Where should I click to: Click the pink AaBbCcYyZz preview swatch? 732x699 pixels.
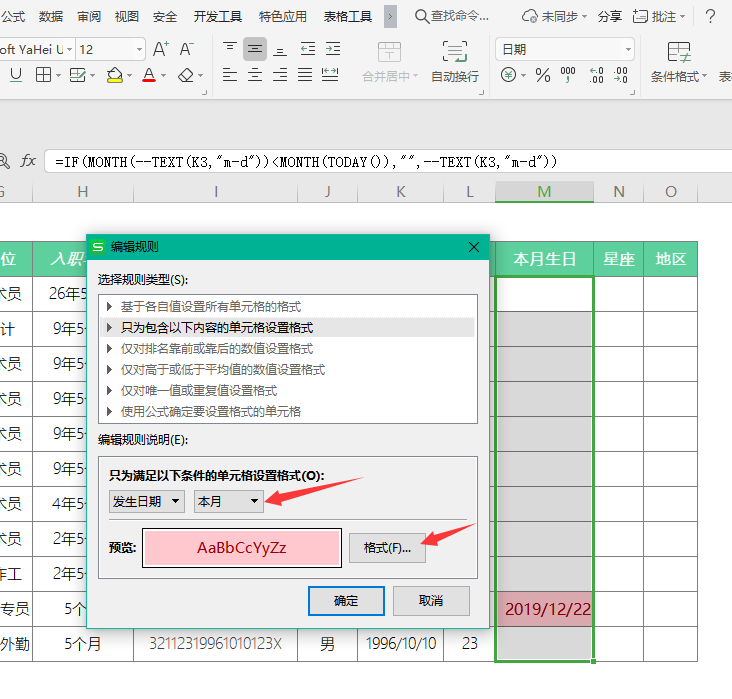tap(242, 548)
